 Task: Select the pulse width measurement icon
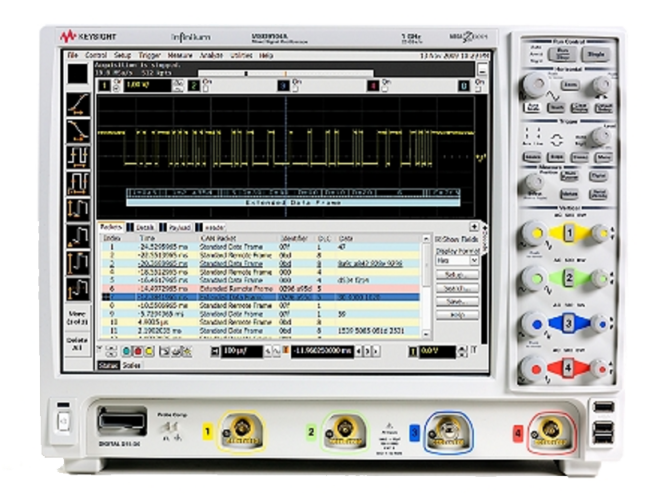click(78, 183)
